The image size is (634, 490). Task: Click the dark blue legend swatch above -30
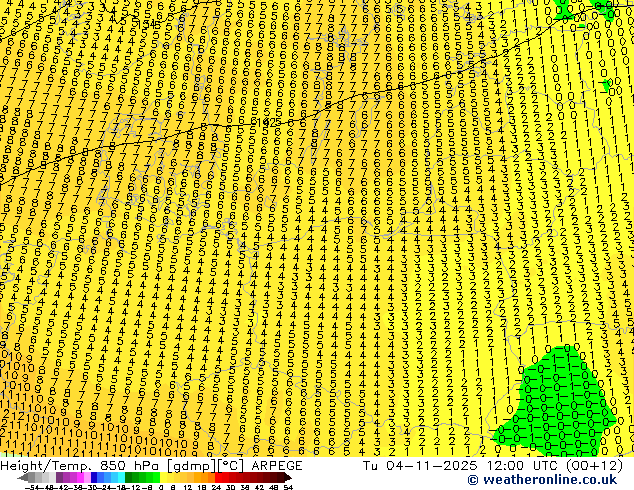(x=94, y=477)
